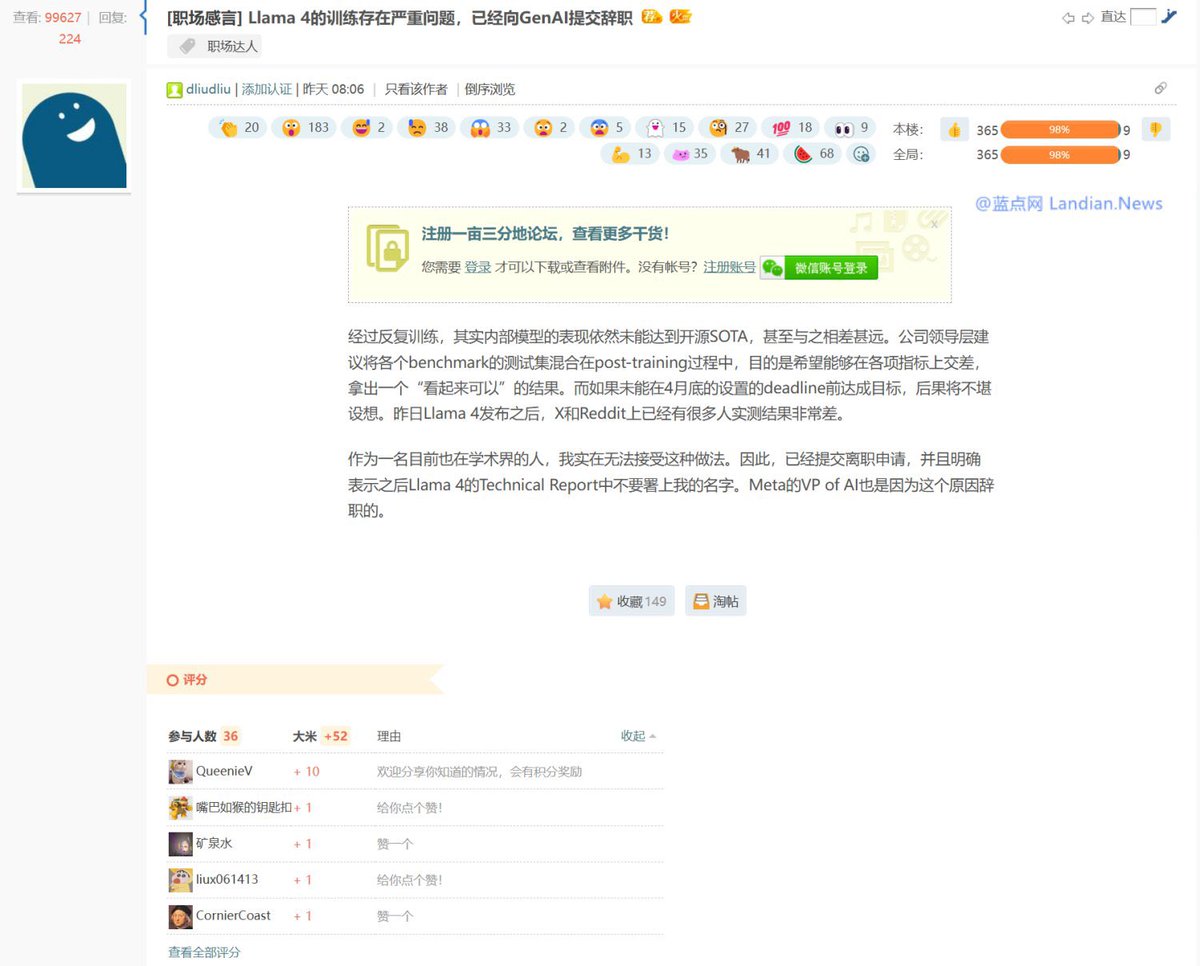Click the +10 score in QueenieV's row

[306, 771]
